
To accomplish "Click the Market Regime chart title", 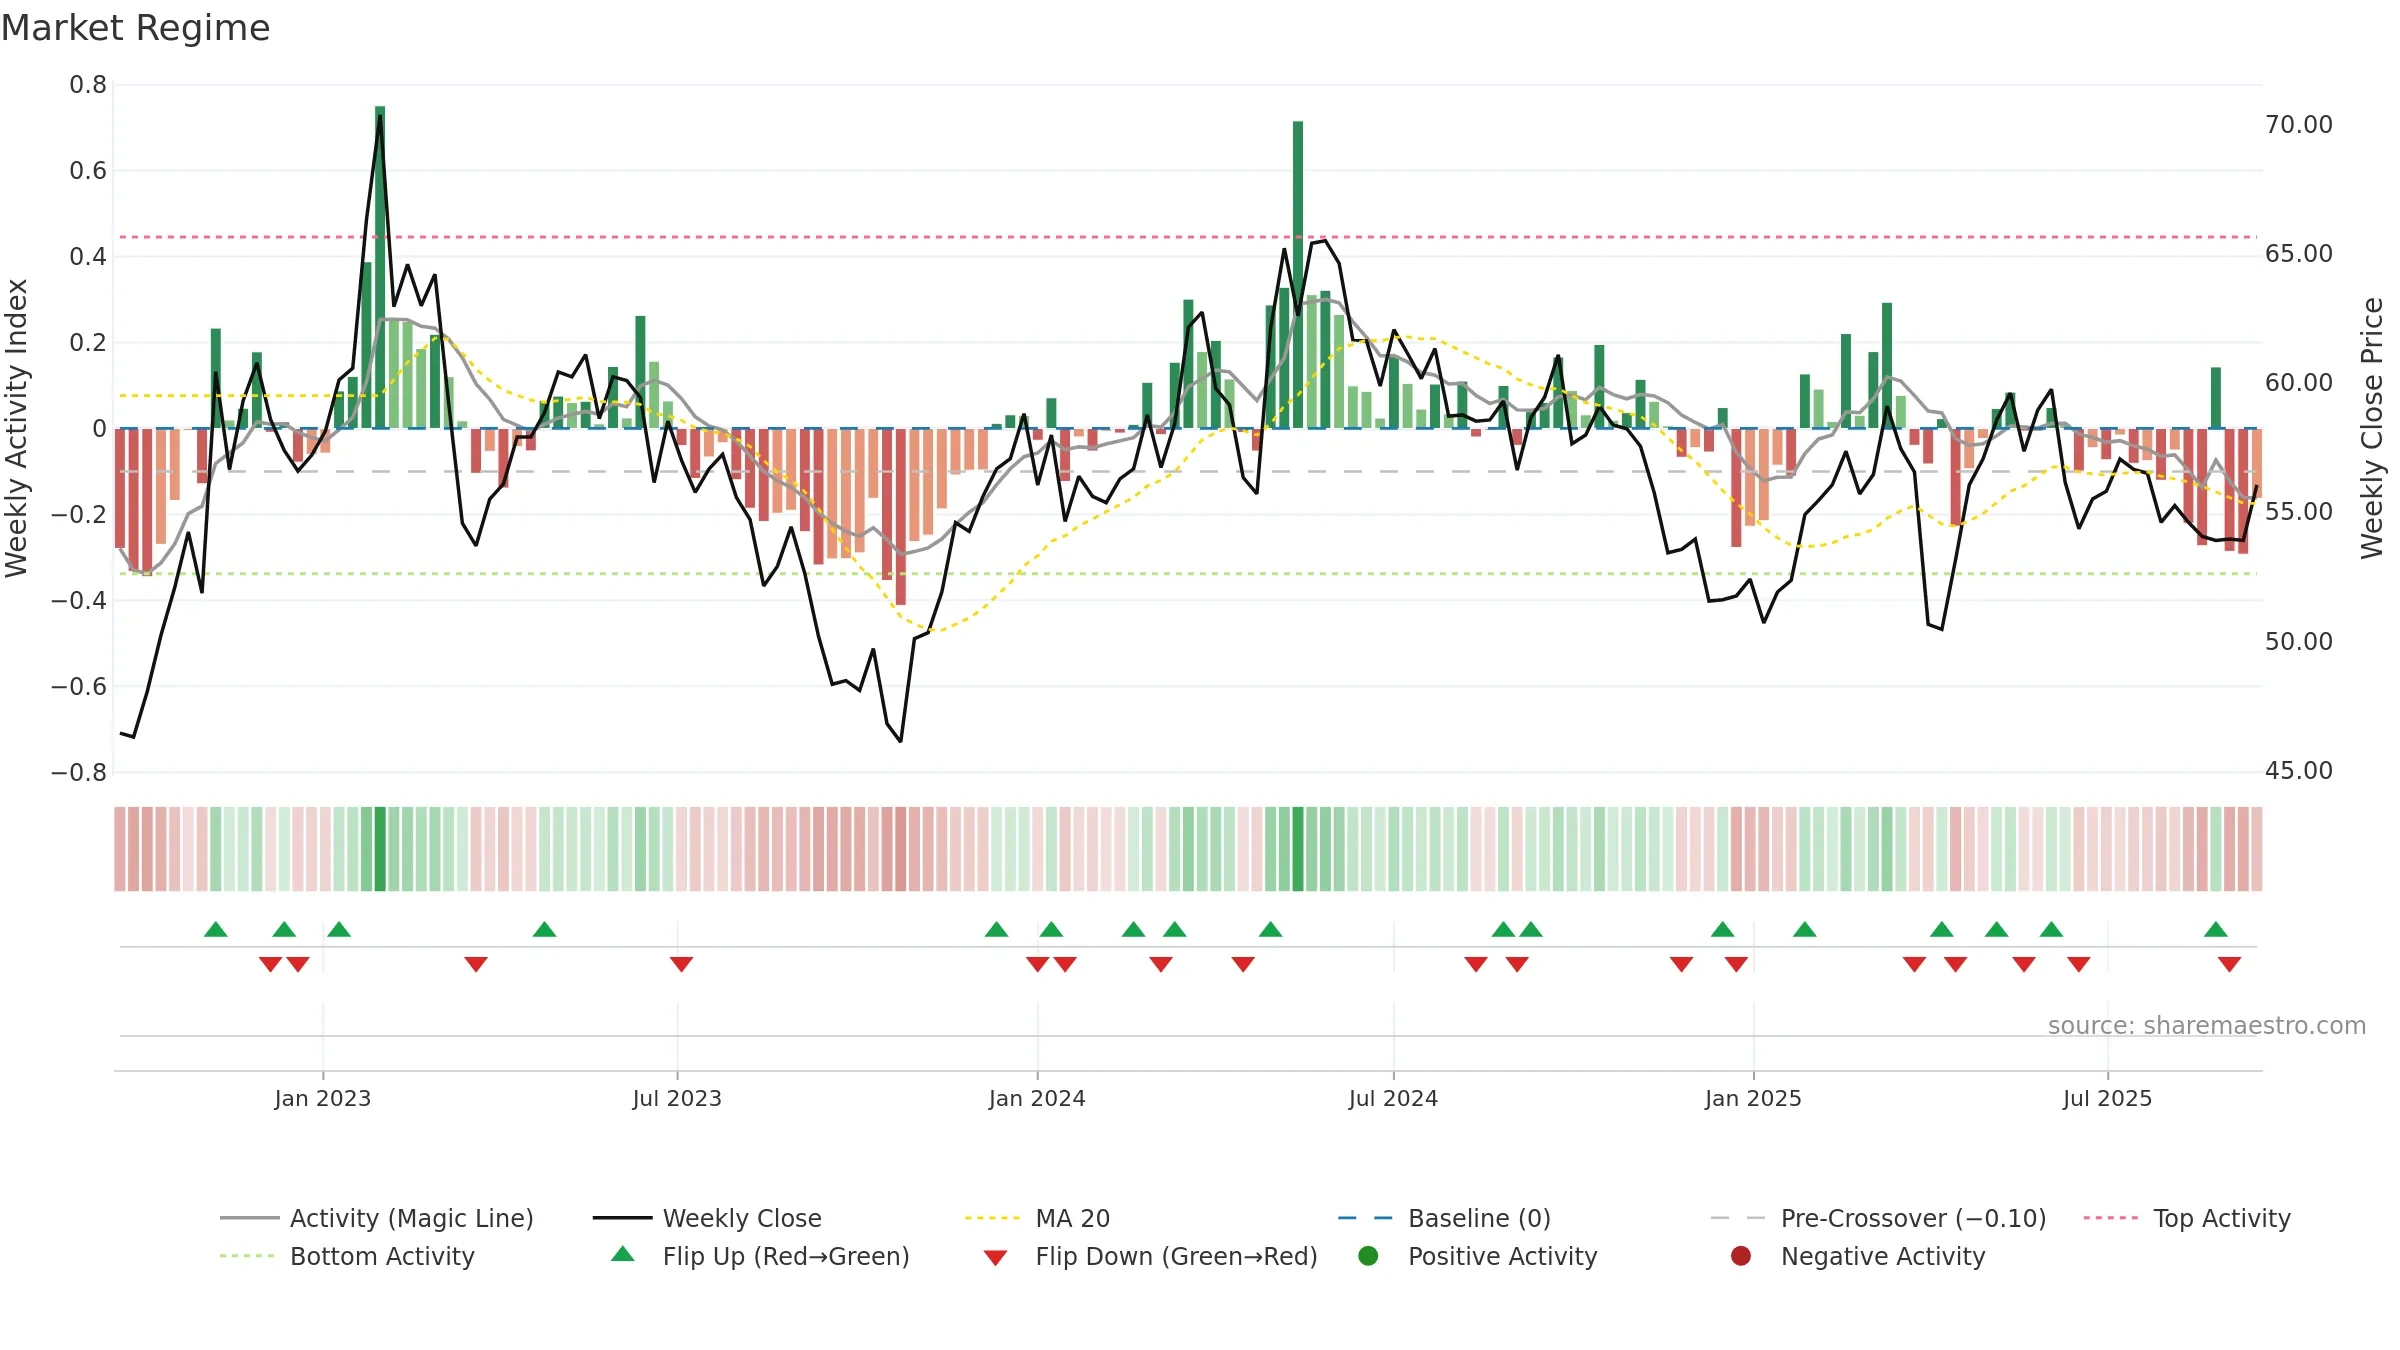I will pyautogui.click(x=135, y=28).
